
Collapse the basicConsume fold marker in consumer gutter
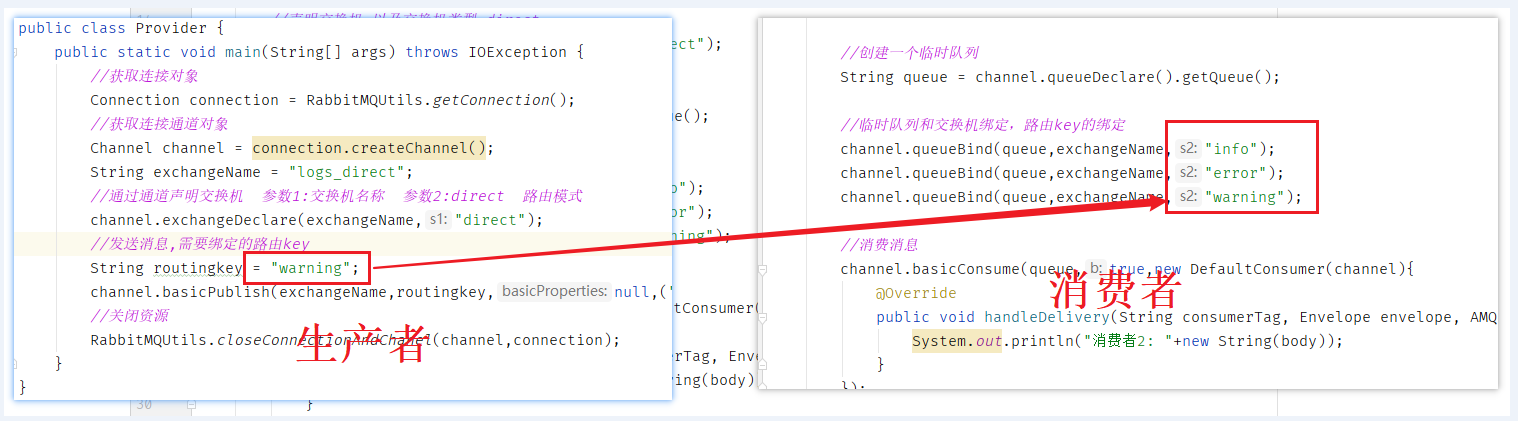pyautogui.click(x=763, y=269)
